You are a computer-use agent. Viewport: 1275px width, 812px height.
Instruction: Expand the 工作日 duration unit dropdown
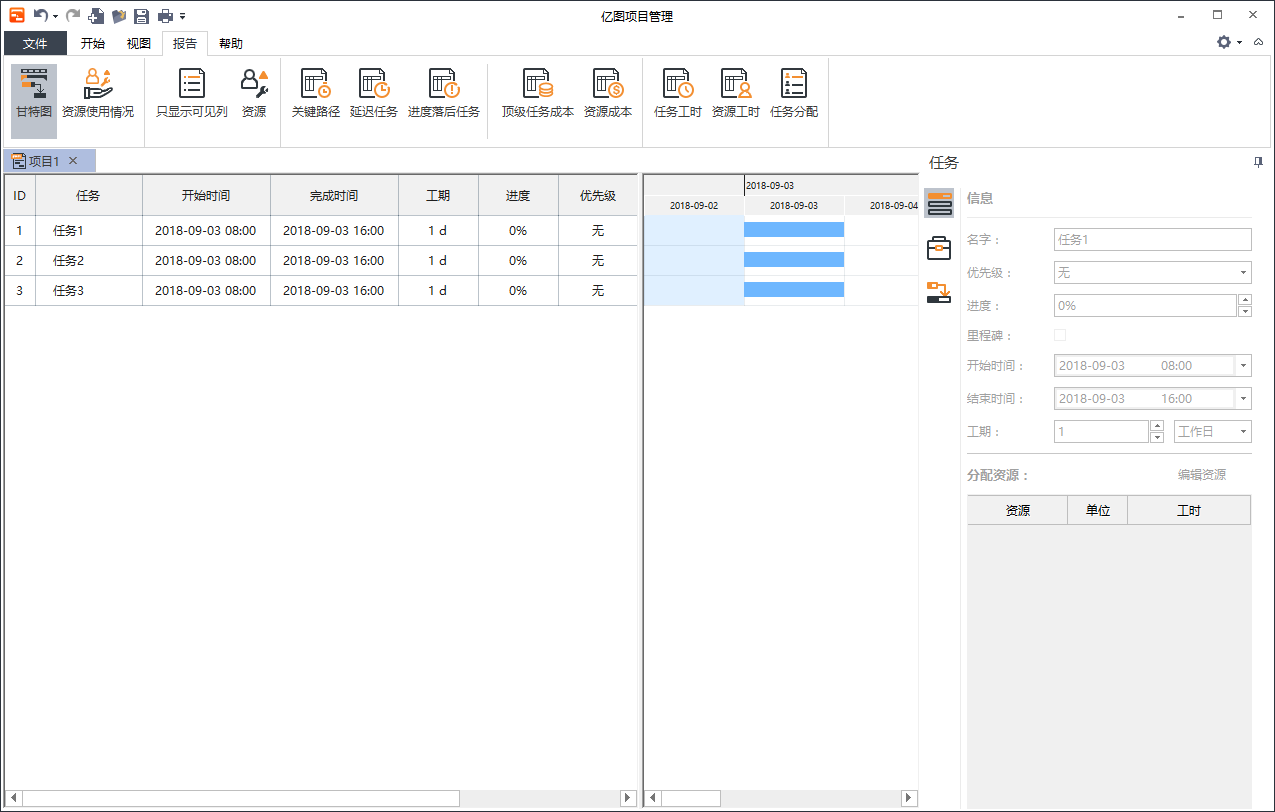1243,432
